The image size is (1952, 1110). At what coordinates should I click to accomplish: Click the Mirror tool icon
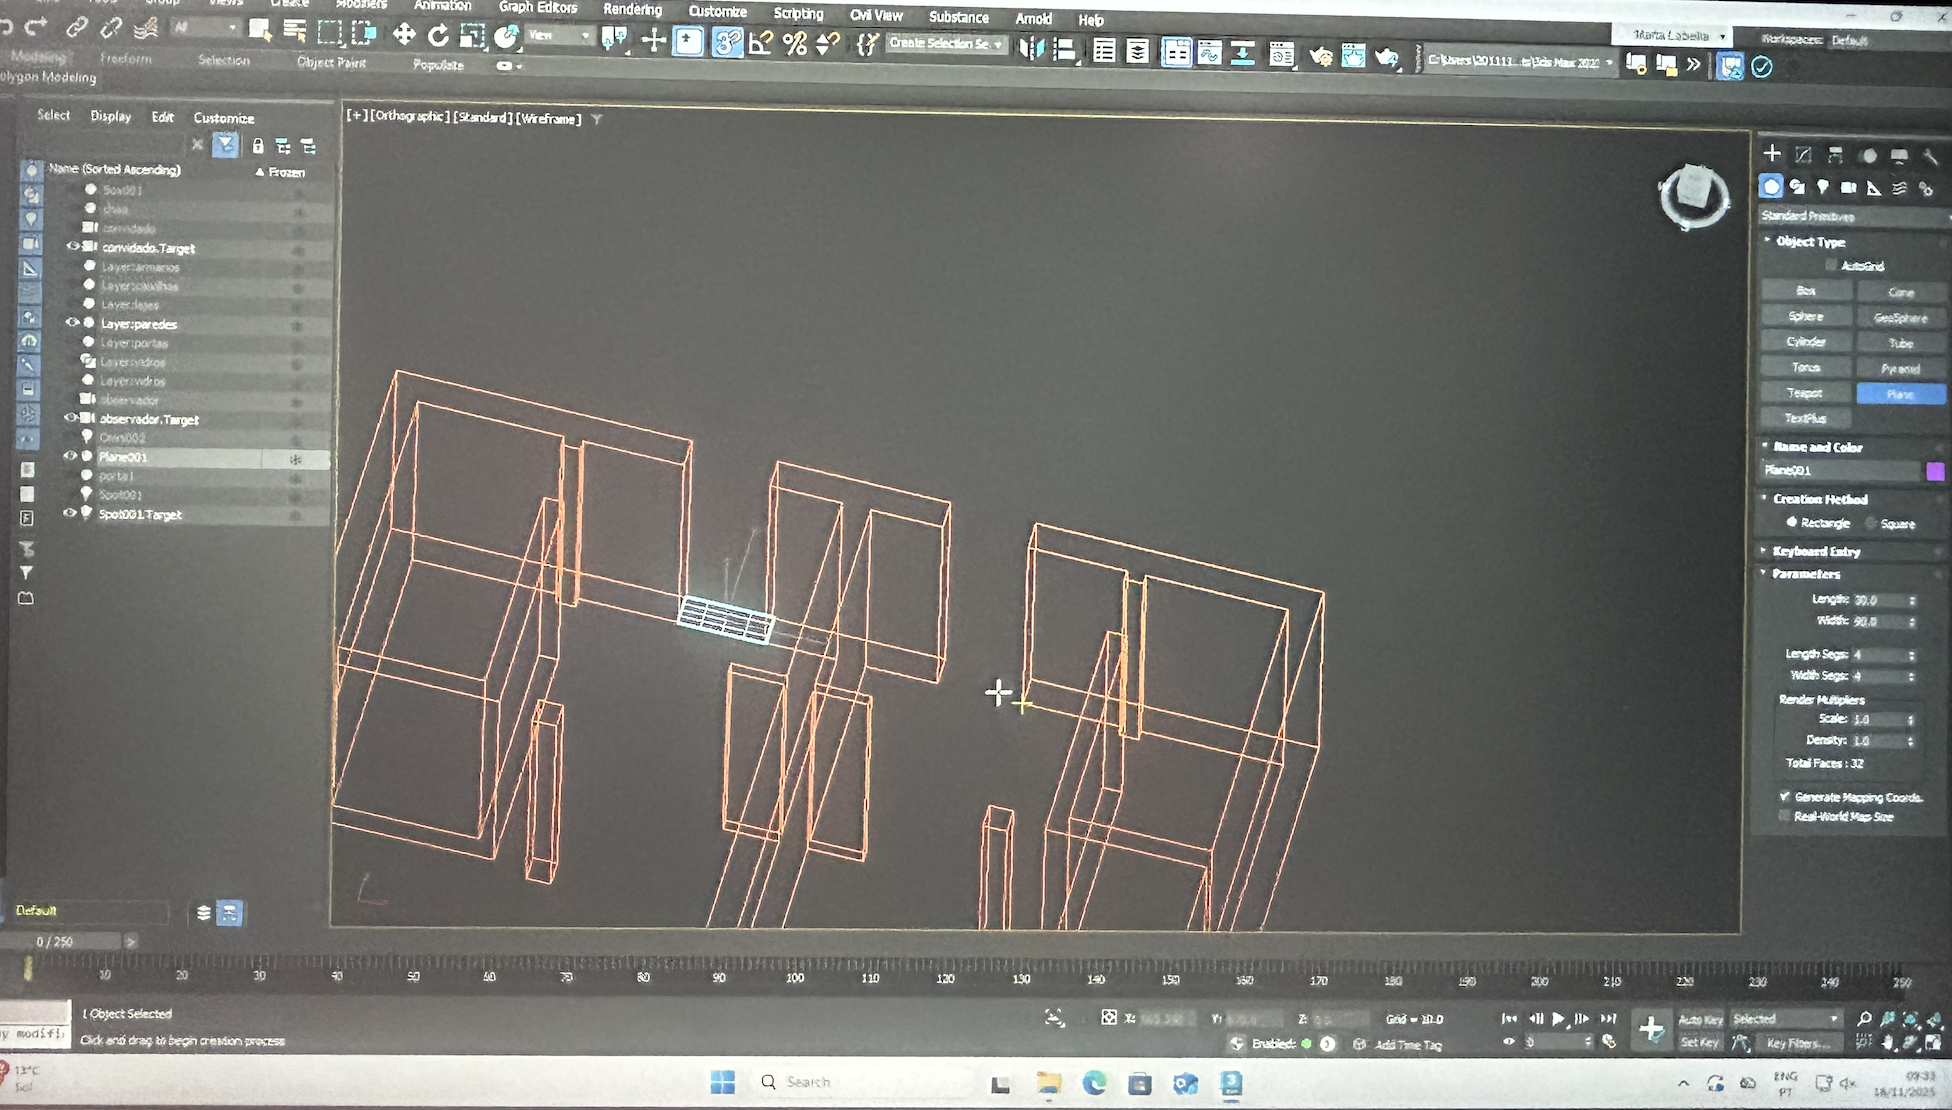(x=1031, y=48)
